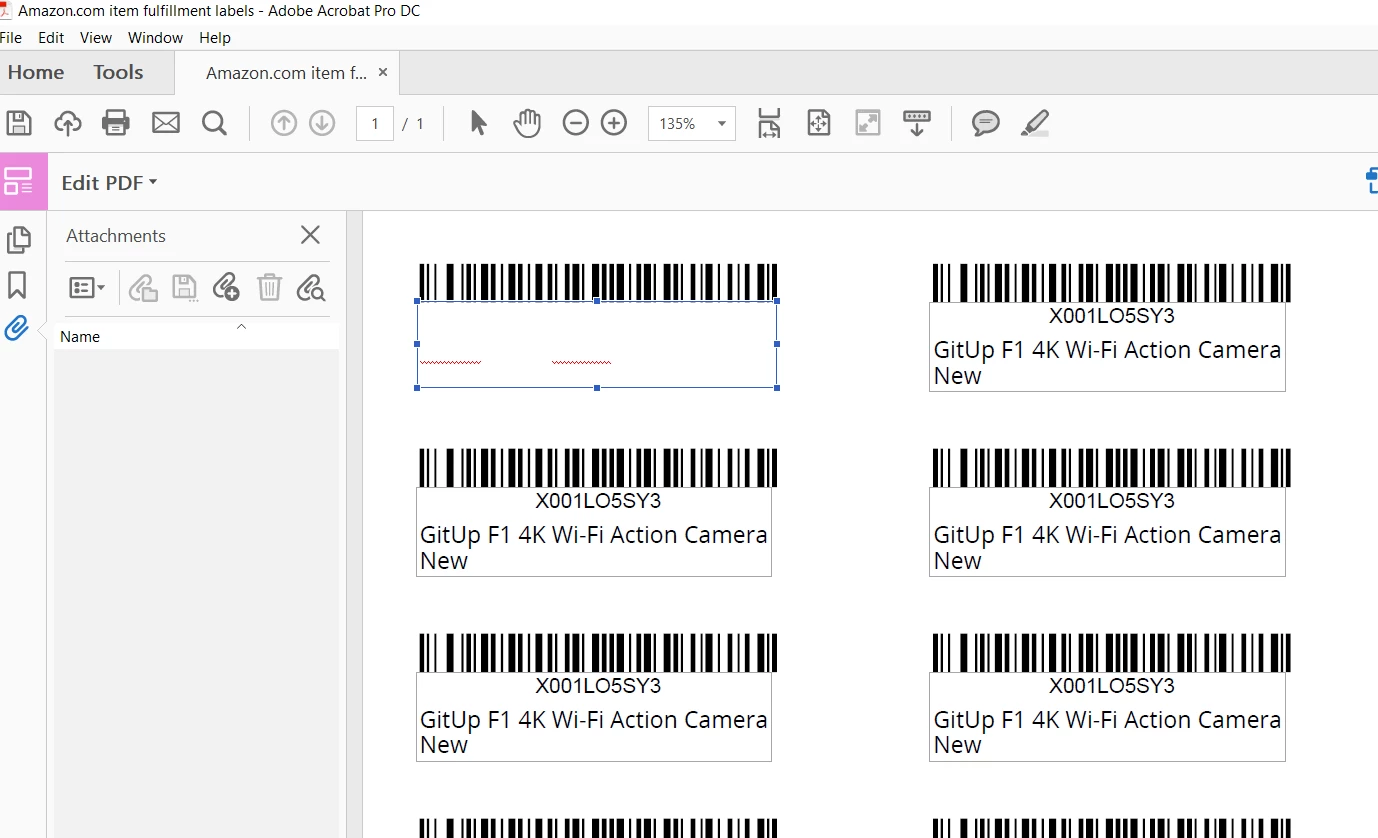Click the Name column sort arrow
The width and height of the screenshot is (1378, 838).
241,328
